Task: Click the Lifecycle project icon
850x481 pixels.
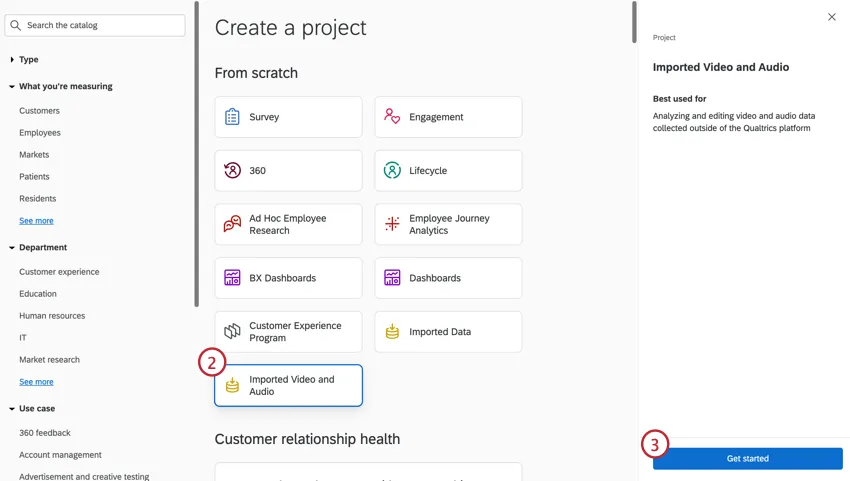Action: 392,171
